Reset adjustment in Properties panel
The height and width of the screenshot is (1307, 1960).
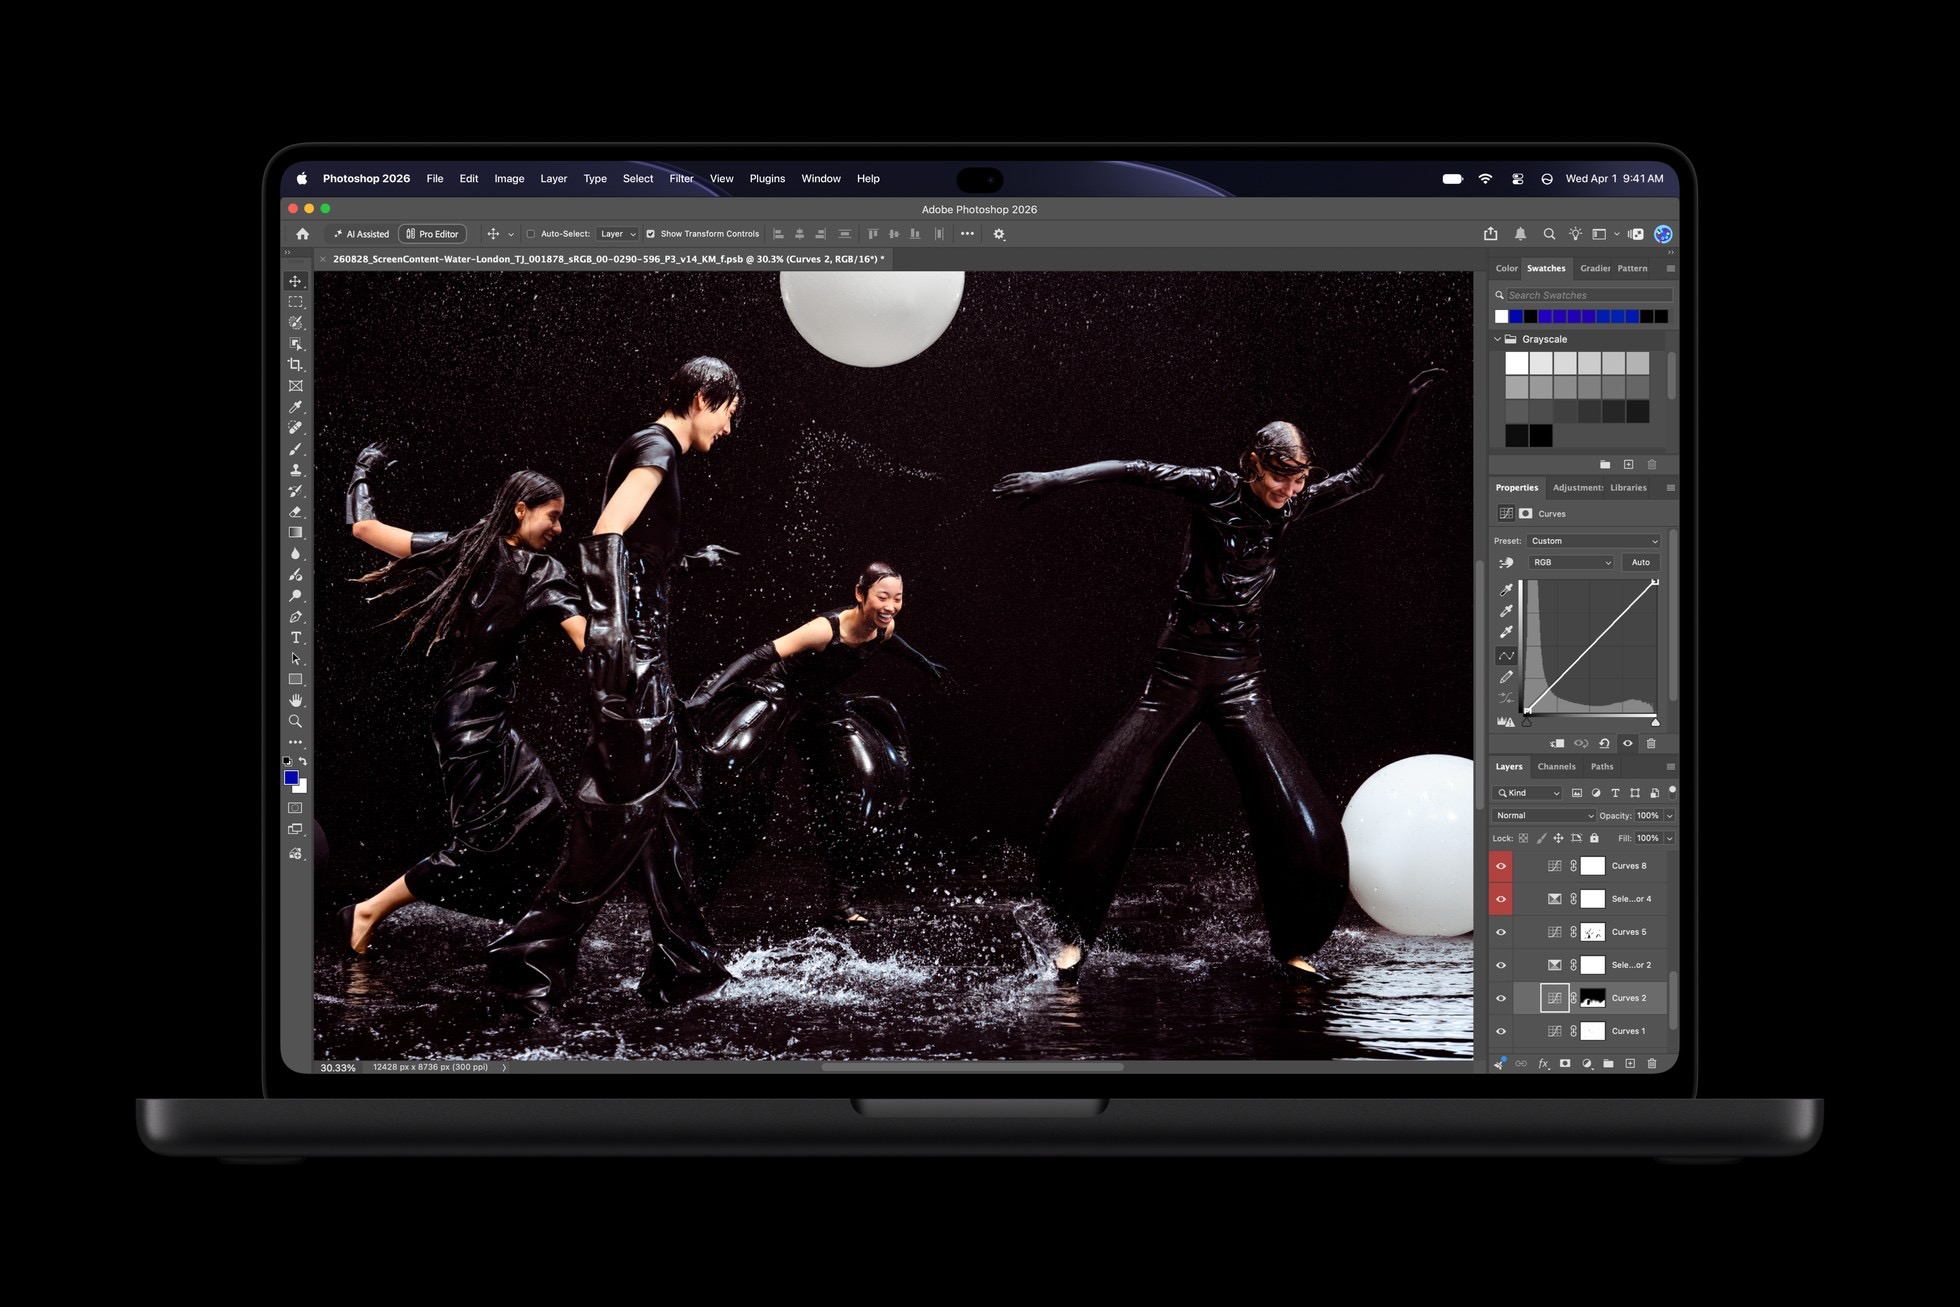1604,743
